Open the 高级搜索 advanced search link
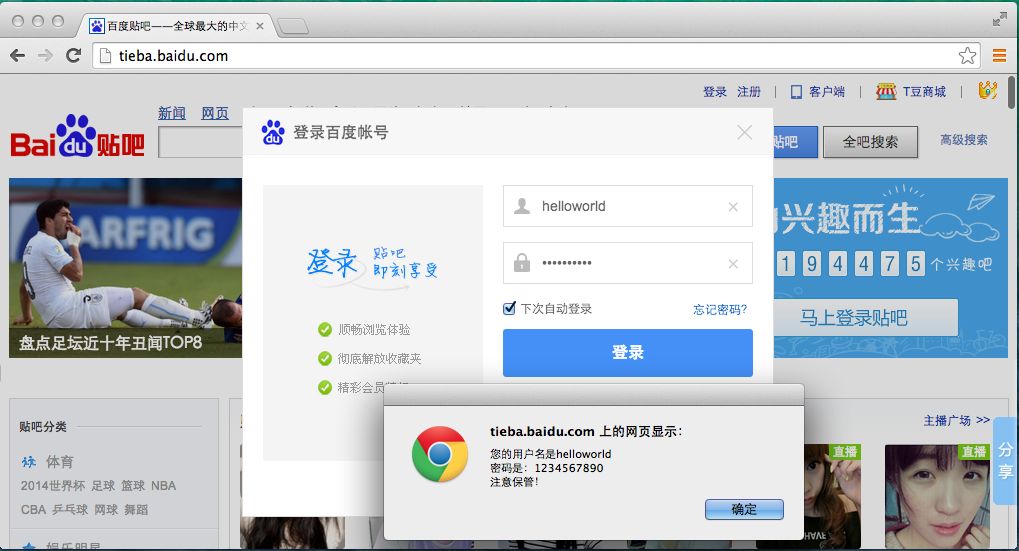Image resolution: width=1019 pixels, height=551 pixels. pos(963,141)
